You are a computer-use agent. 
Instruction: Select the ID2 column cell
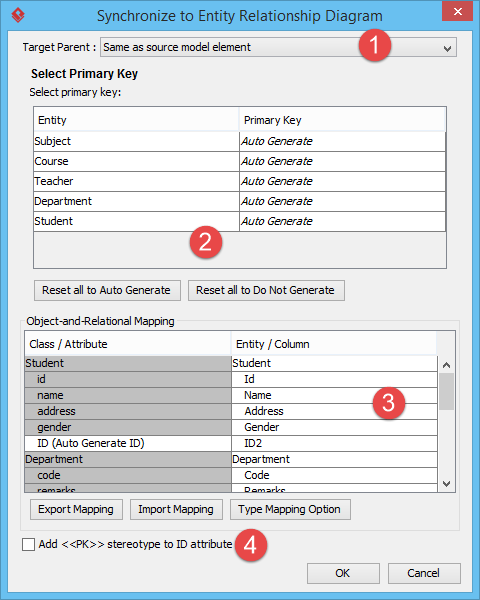334,443
